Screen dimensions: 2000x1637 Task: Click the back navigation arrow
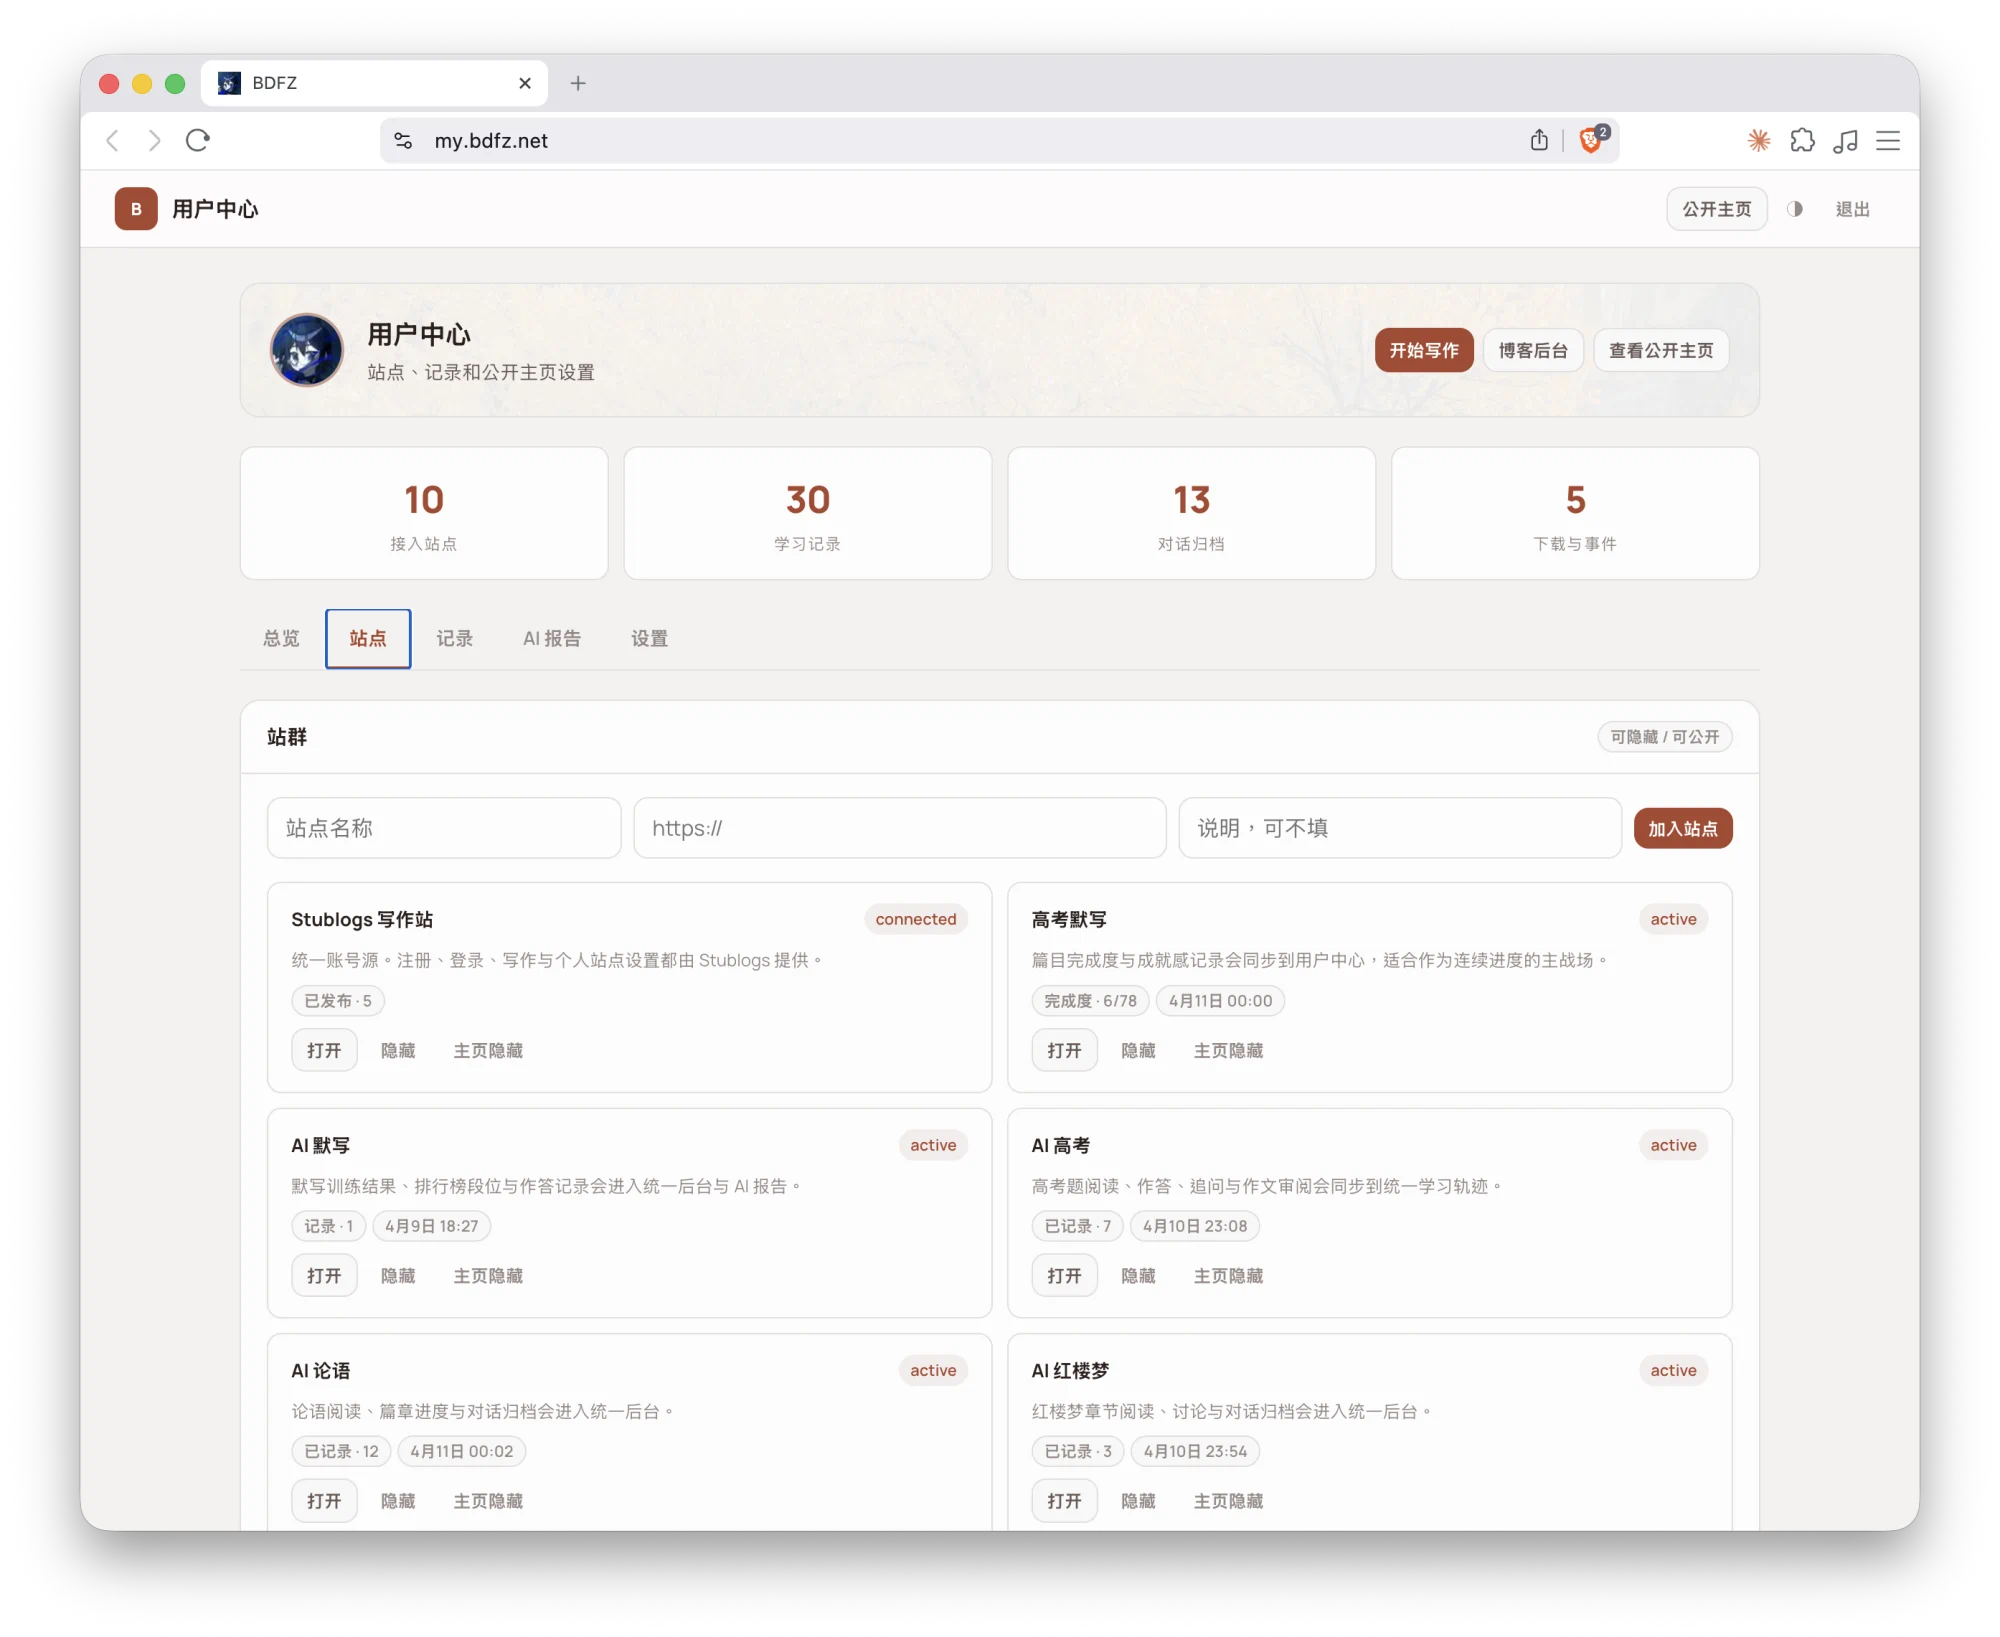coord(112,141)
